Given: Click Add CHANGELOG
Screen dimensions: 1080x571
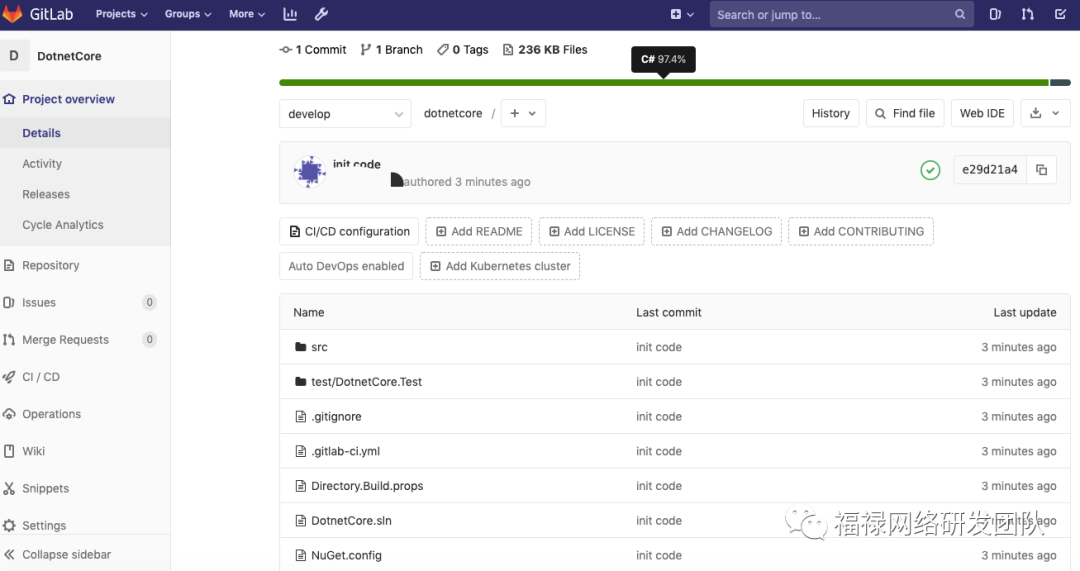Looking at the screenshot, I should tap(716, 231).
